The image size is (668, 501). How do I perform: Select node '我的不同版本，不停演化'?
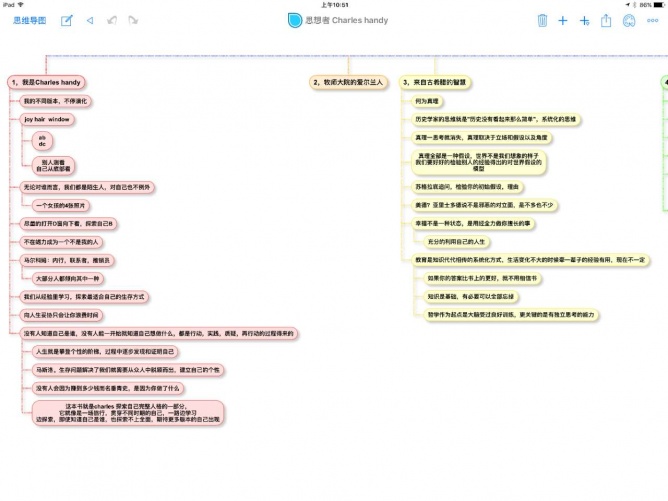tap(55, 101)
